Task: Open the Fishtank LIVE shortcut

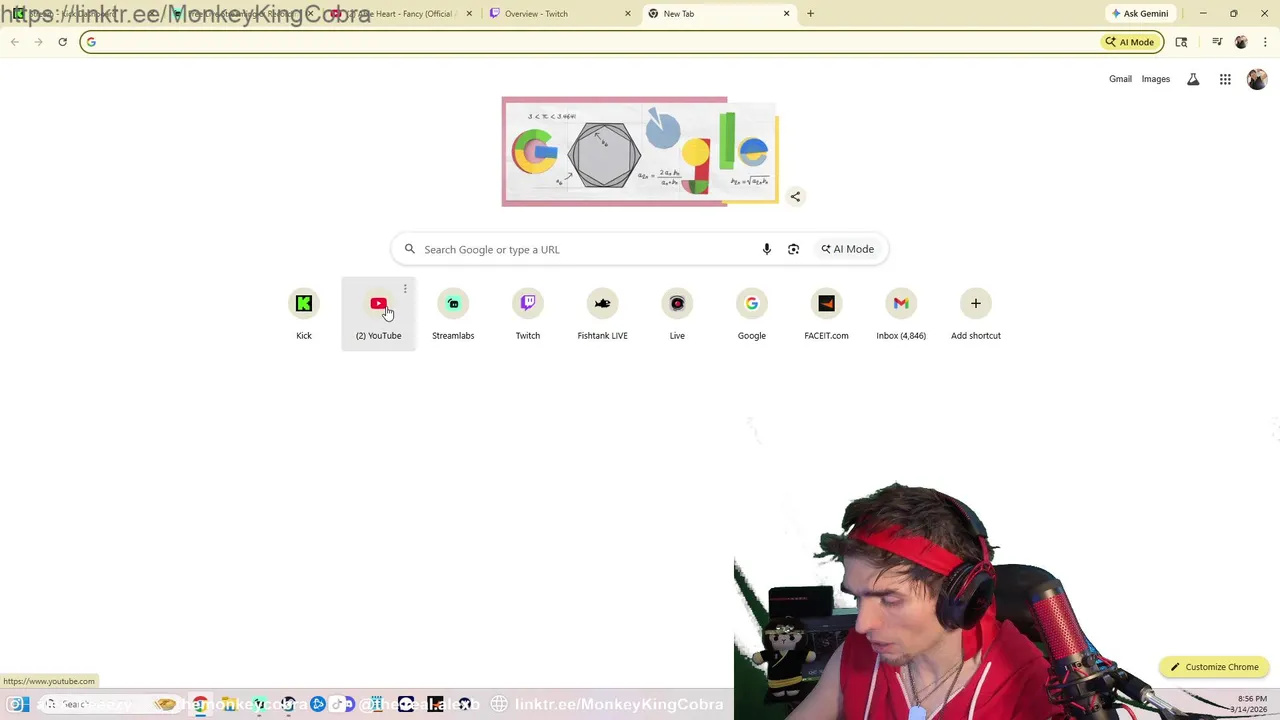Action: 602,314
